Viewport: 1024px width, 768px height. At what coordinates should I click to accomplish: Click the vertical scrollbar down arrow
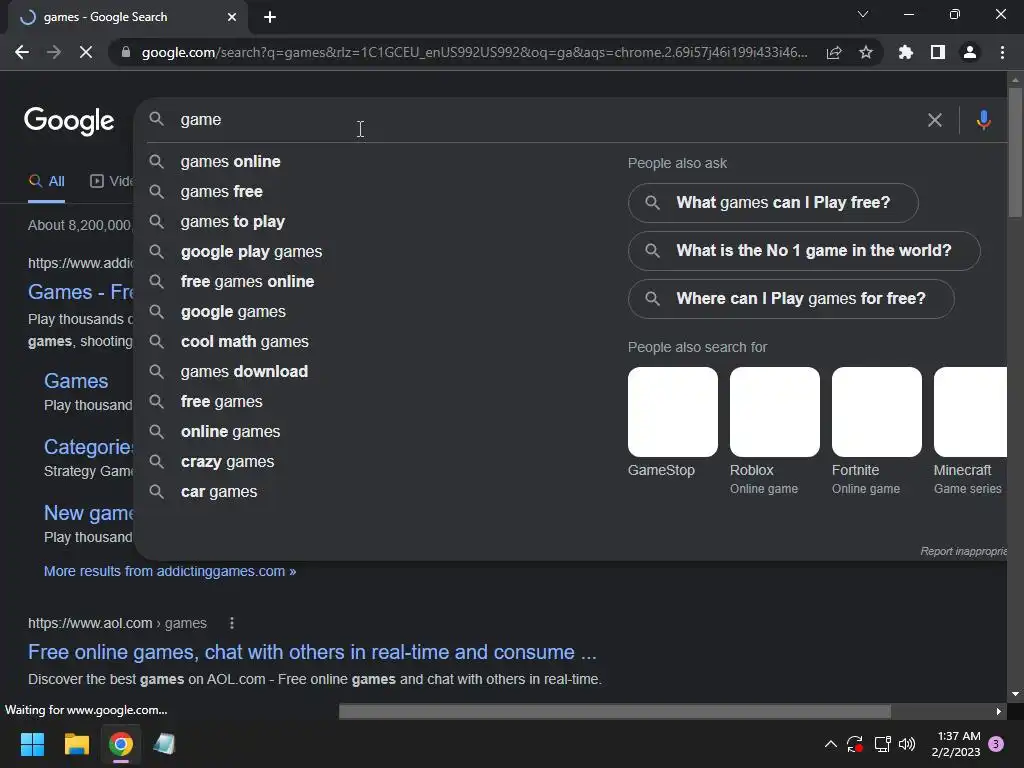click(1015, 694)
